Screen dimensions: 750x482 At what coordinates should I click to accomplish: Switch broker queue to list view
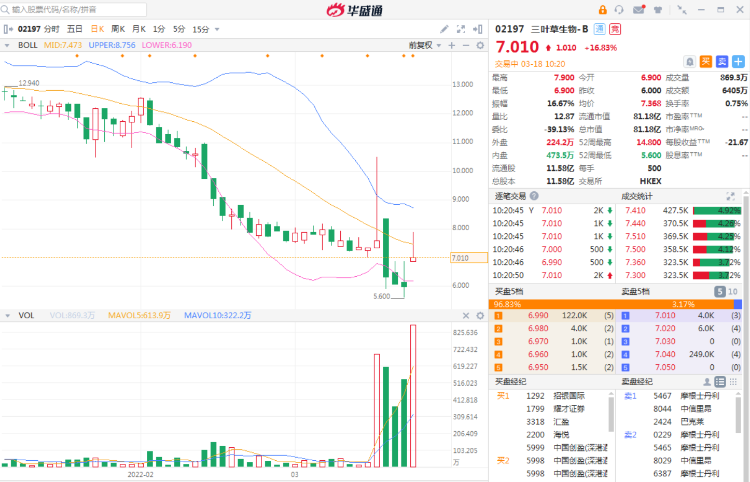tap(720, 382)
